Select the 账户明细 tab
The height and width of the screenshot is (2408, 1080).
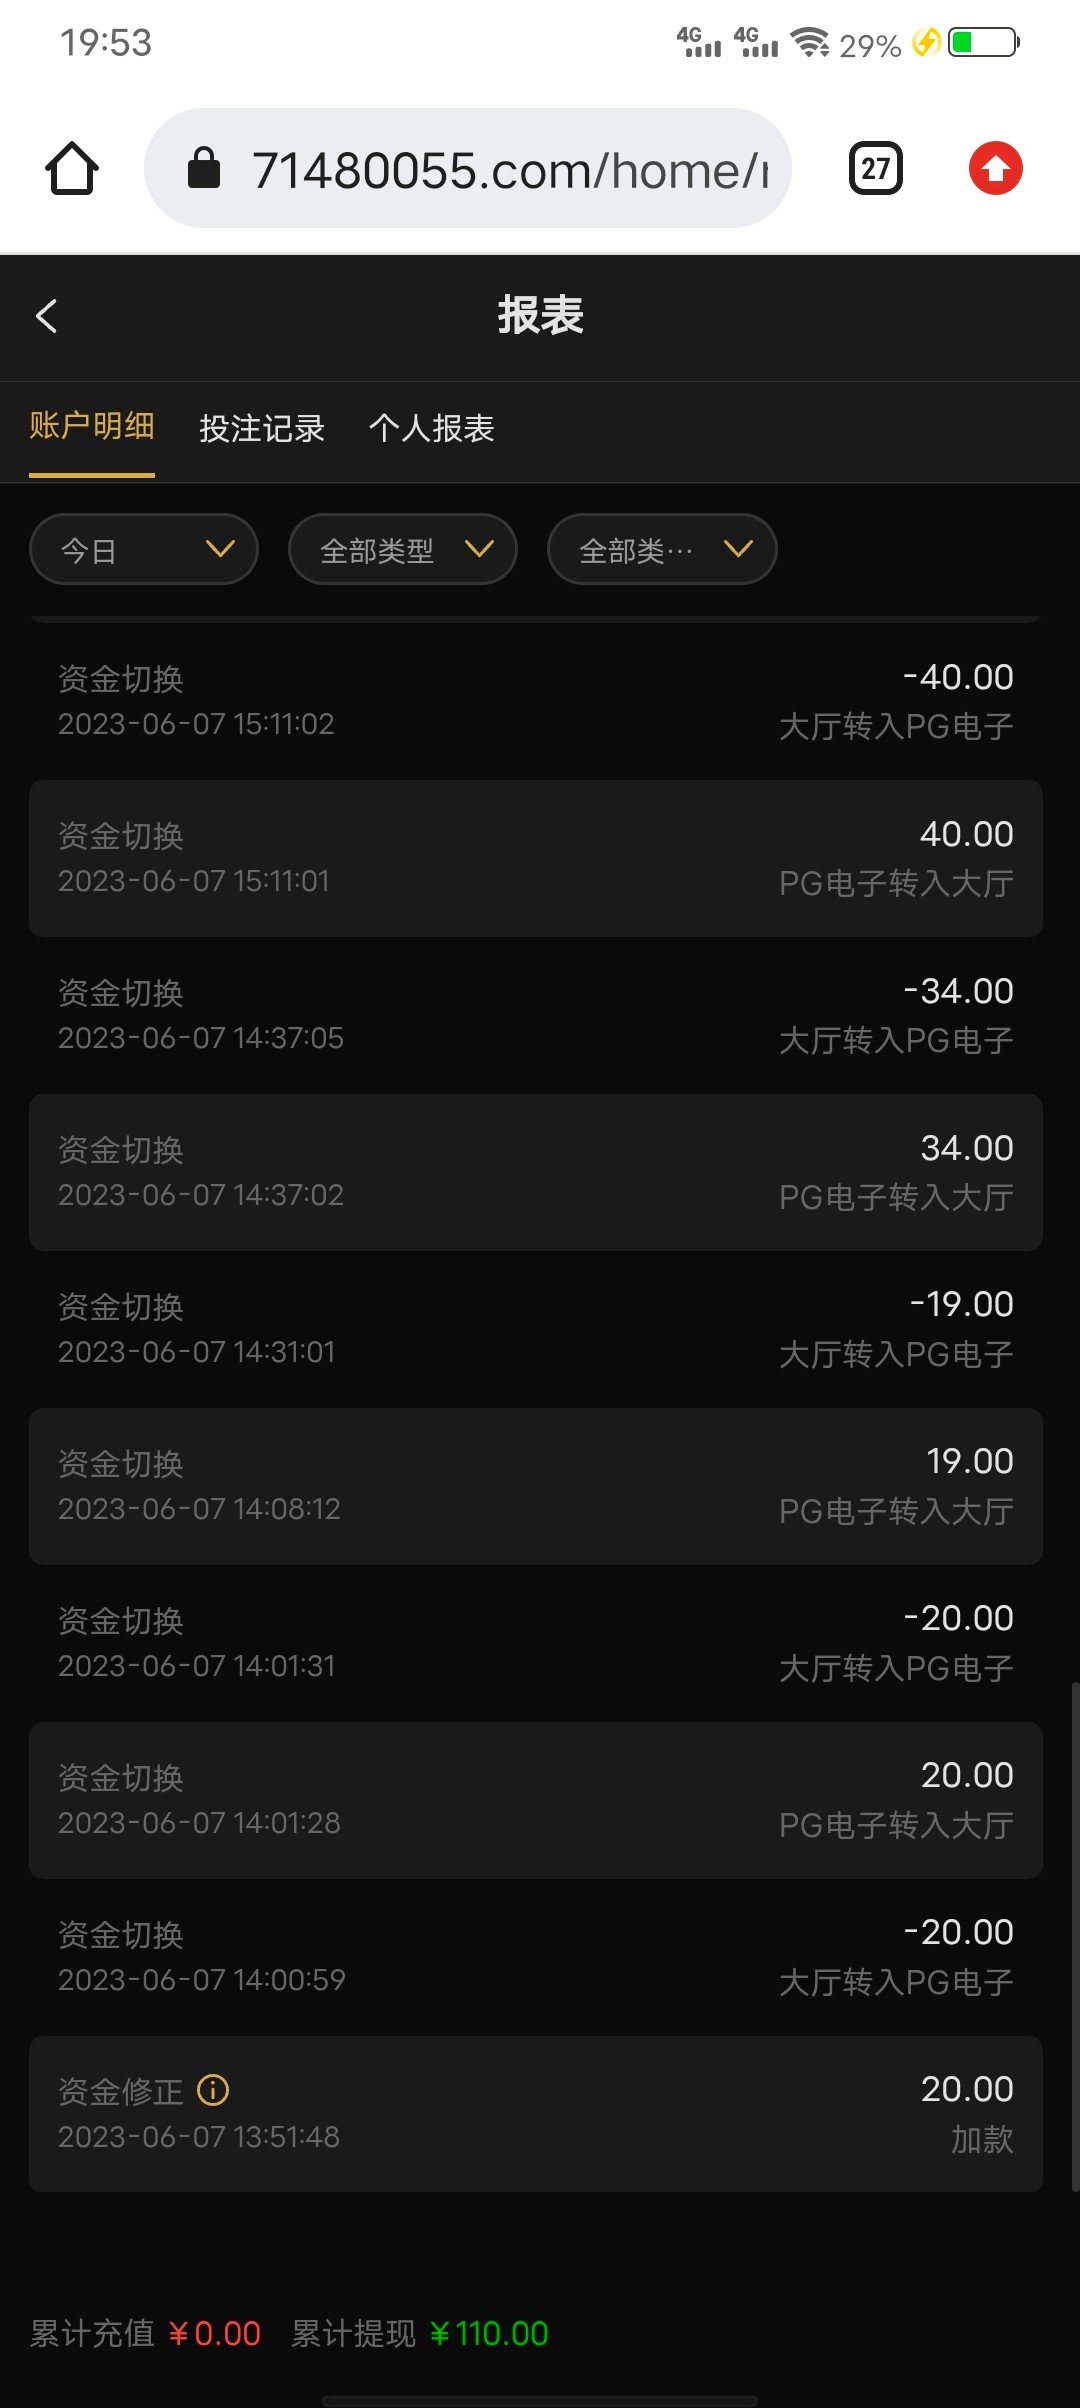[92, 426]
